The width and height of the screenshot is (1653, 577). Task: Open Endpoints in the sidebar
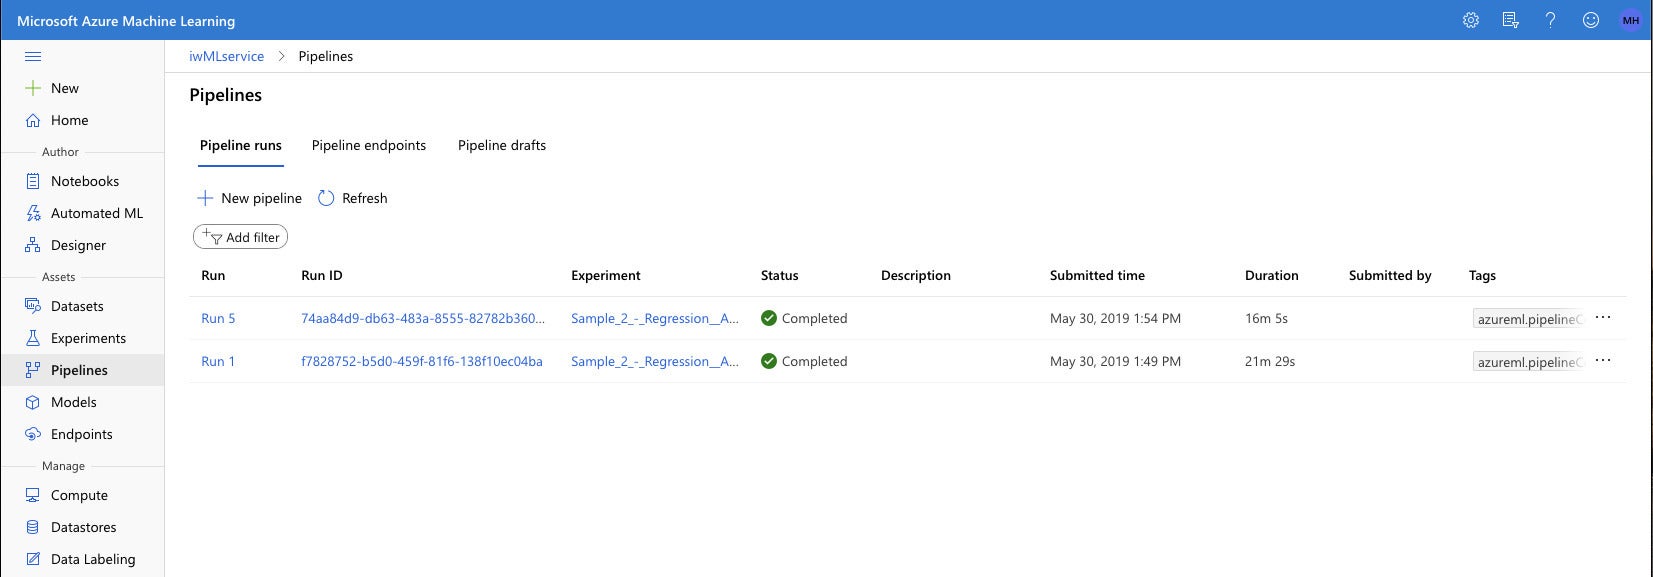(83, 434)
